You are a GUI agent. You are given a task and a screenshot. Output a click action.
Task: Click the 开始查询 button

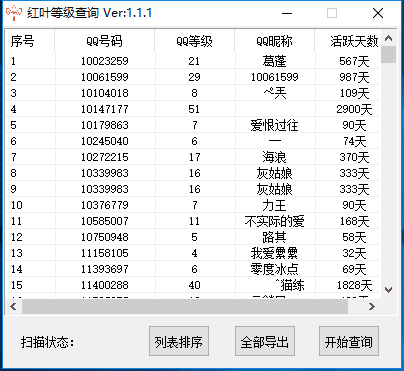click(x=349, y=341)
